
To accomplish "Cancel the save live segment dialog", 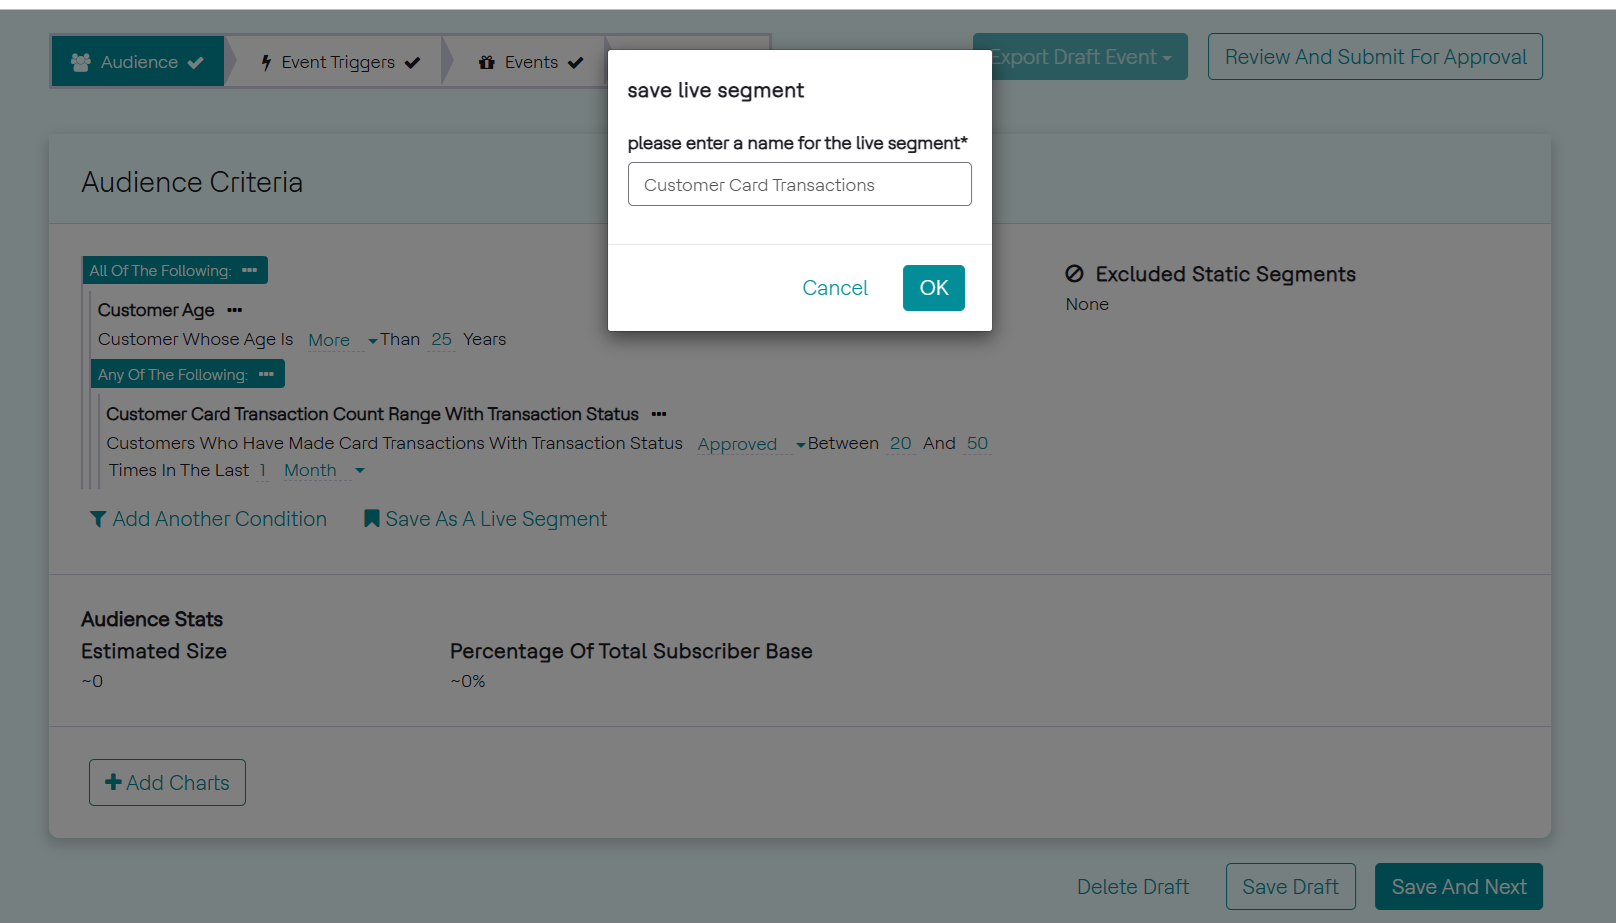I will coord(835,288).
